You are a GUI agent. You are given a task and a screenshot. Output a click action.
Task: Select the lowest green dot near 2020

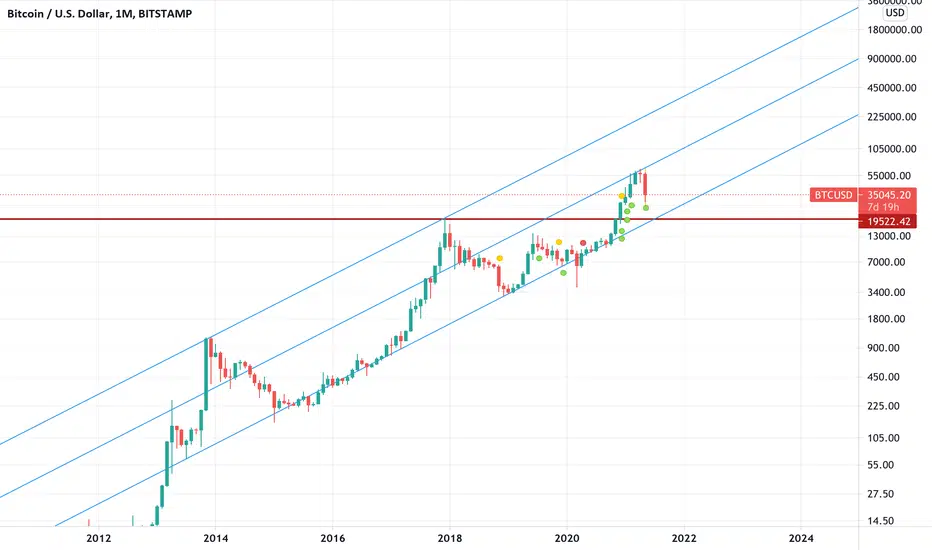pyautogui.click(x=563, y=273)
